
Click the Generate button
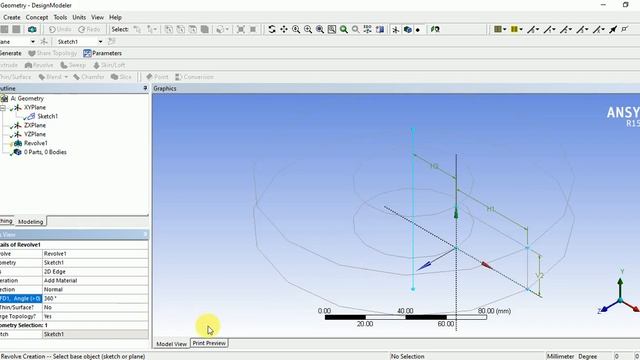point(10,53)
